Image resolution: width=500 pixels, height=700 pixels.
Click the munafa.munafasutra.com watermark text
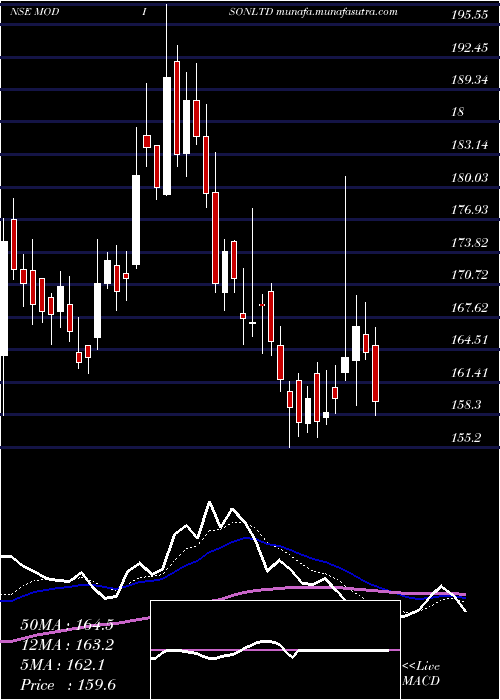[337, 12]
